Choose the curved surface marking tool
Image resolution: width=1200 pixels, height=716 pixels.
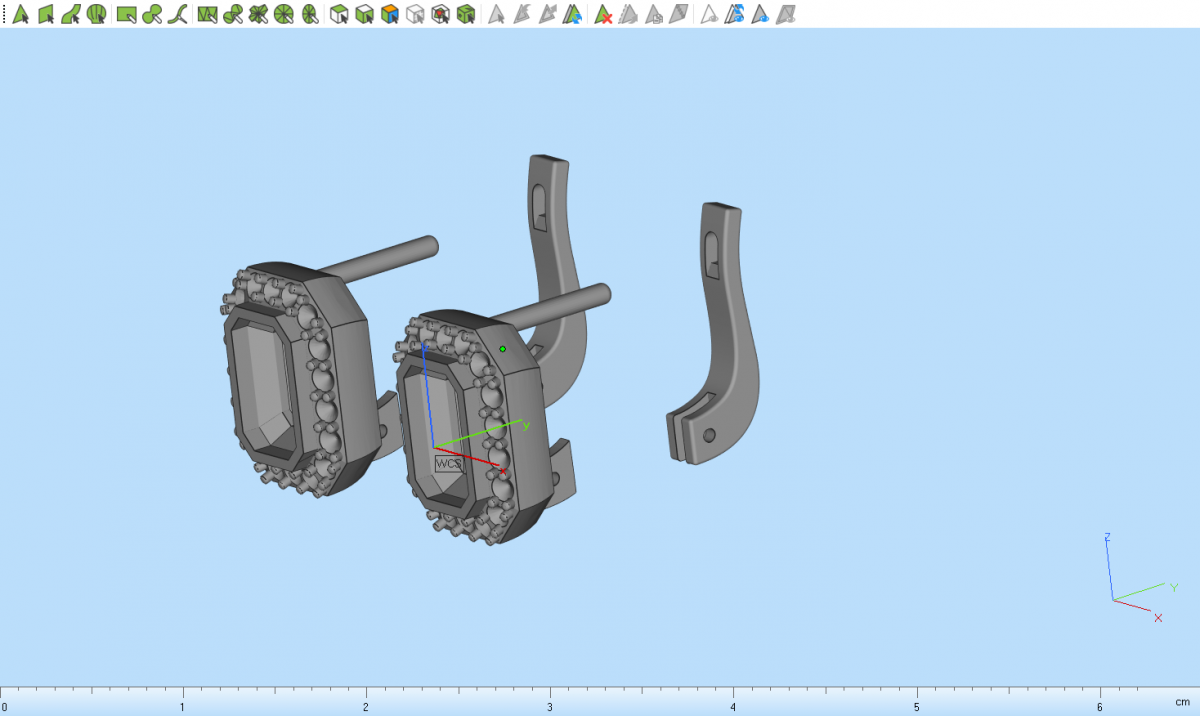(70, 14)
